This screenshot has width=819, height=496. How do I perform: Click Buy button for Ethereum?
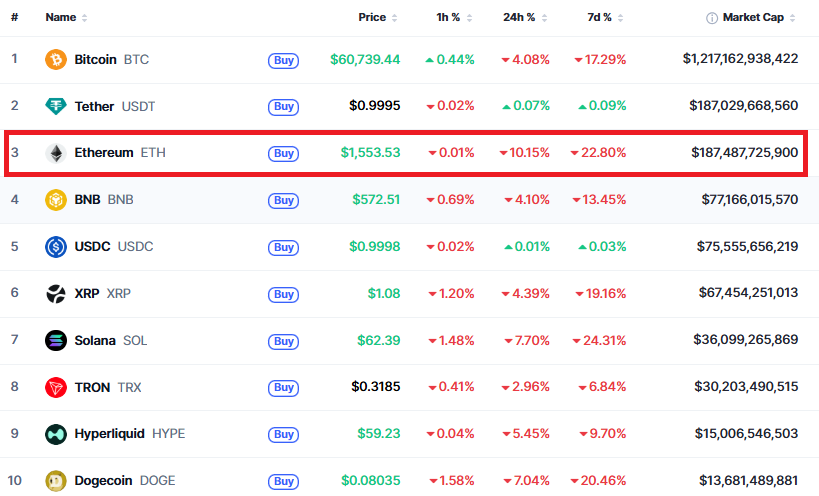tap(284, 153)
